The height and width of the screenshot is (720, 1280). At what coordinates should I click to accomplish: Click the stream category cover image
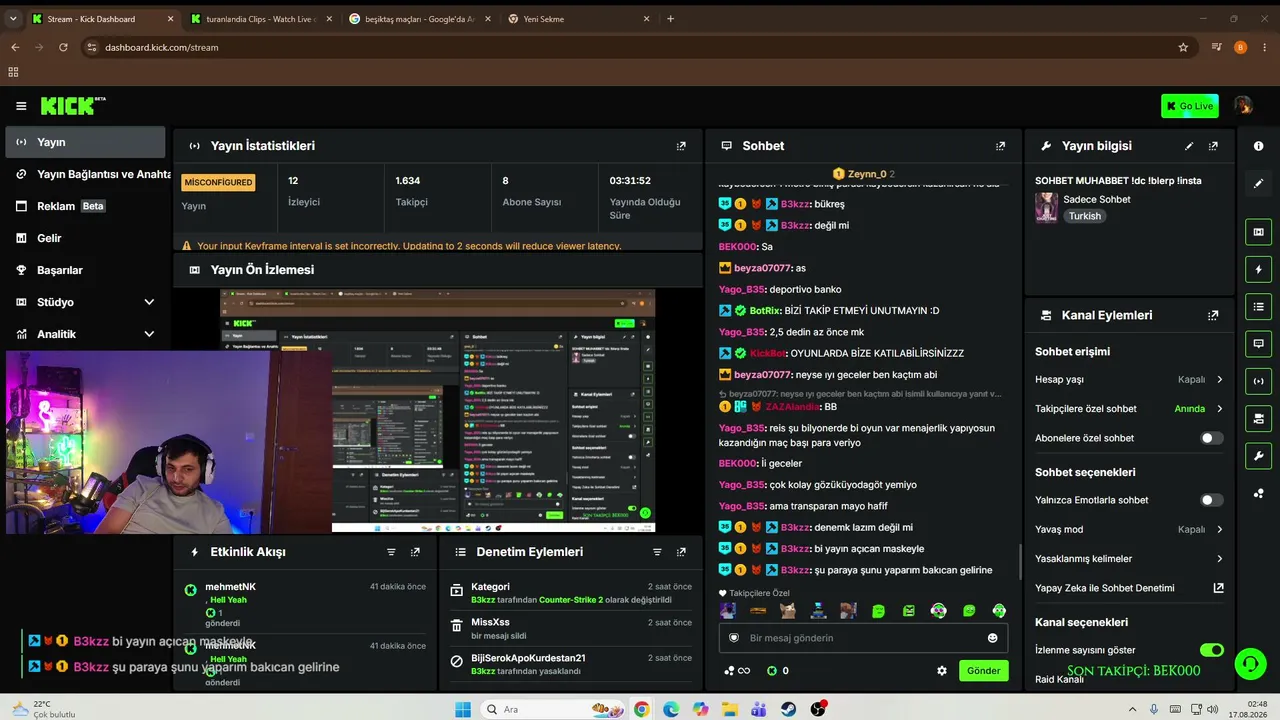coord(1046,207)
